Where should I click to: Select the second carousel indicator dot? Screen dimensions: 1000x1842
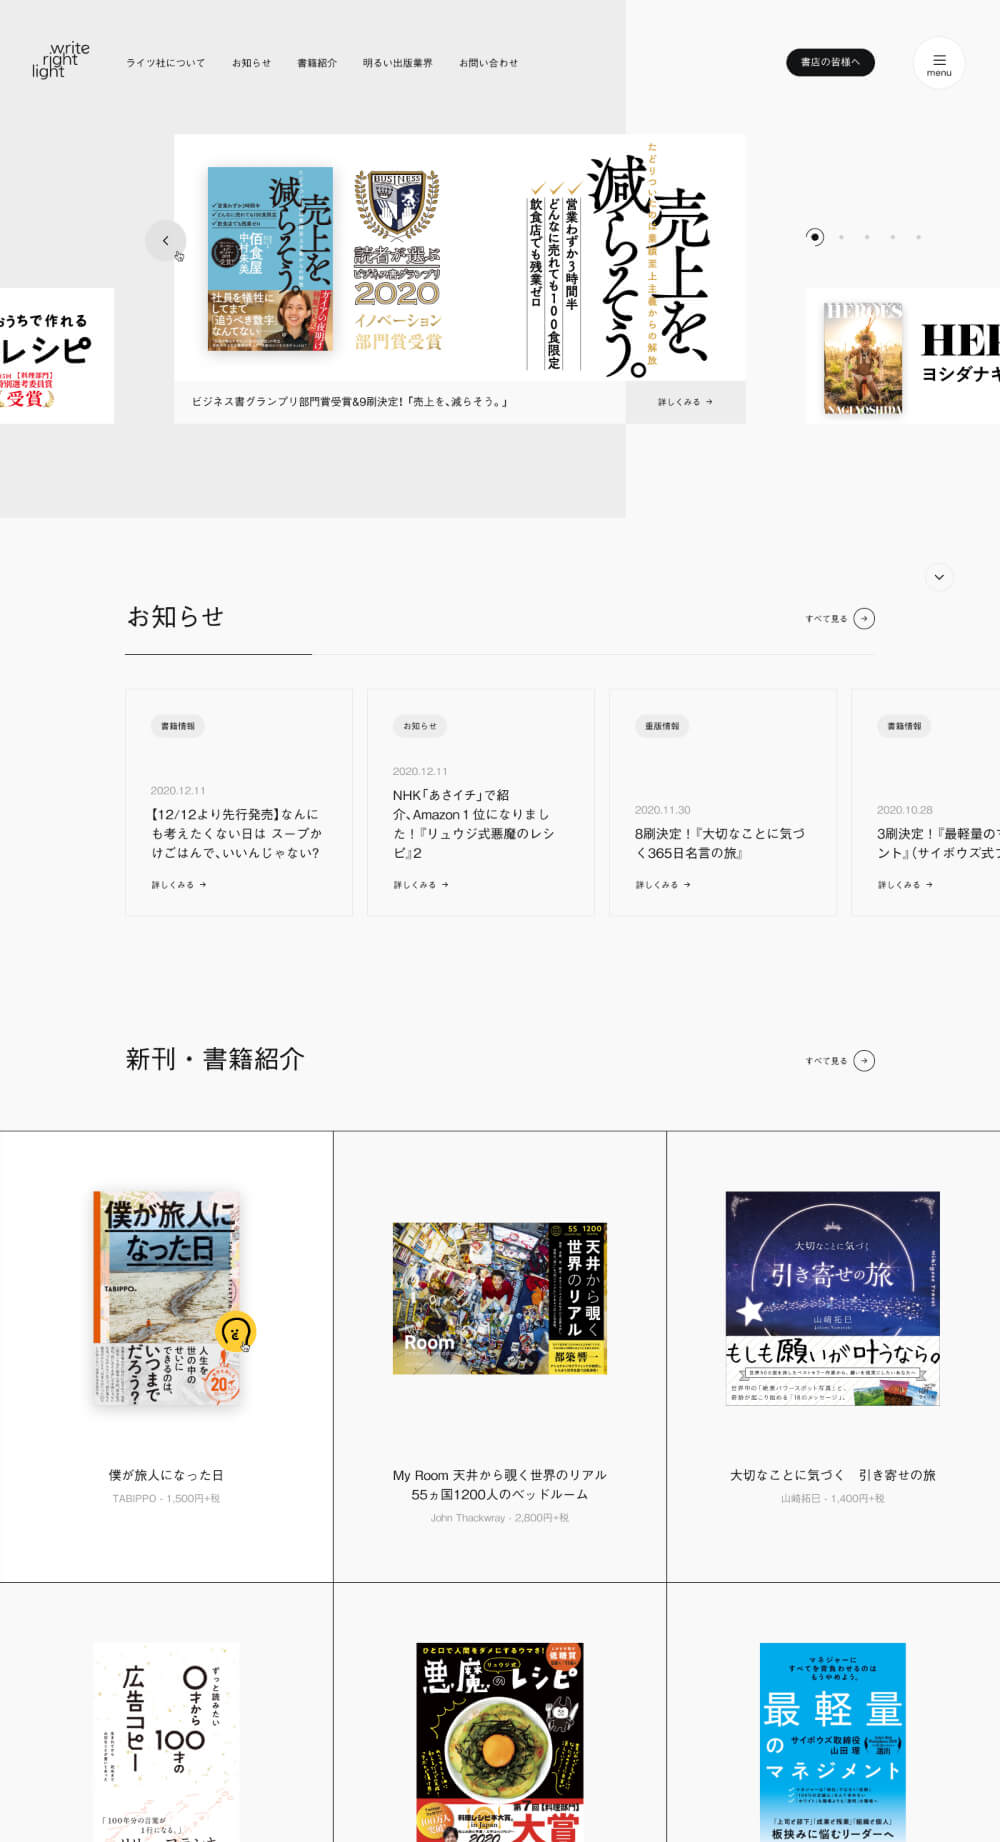pyautogui.click(x=841, y=237)
